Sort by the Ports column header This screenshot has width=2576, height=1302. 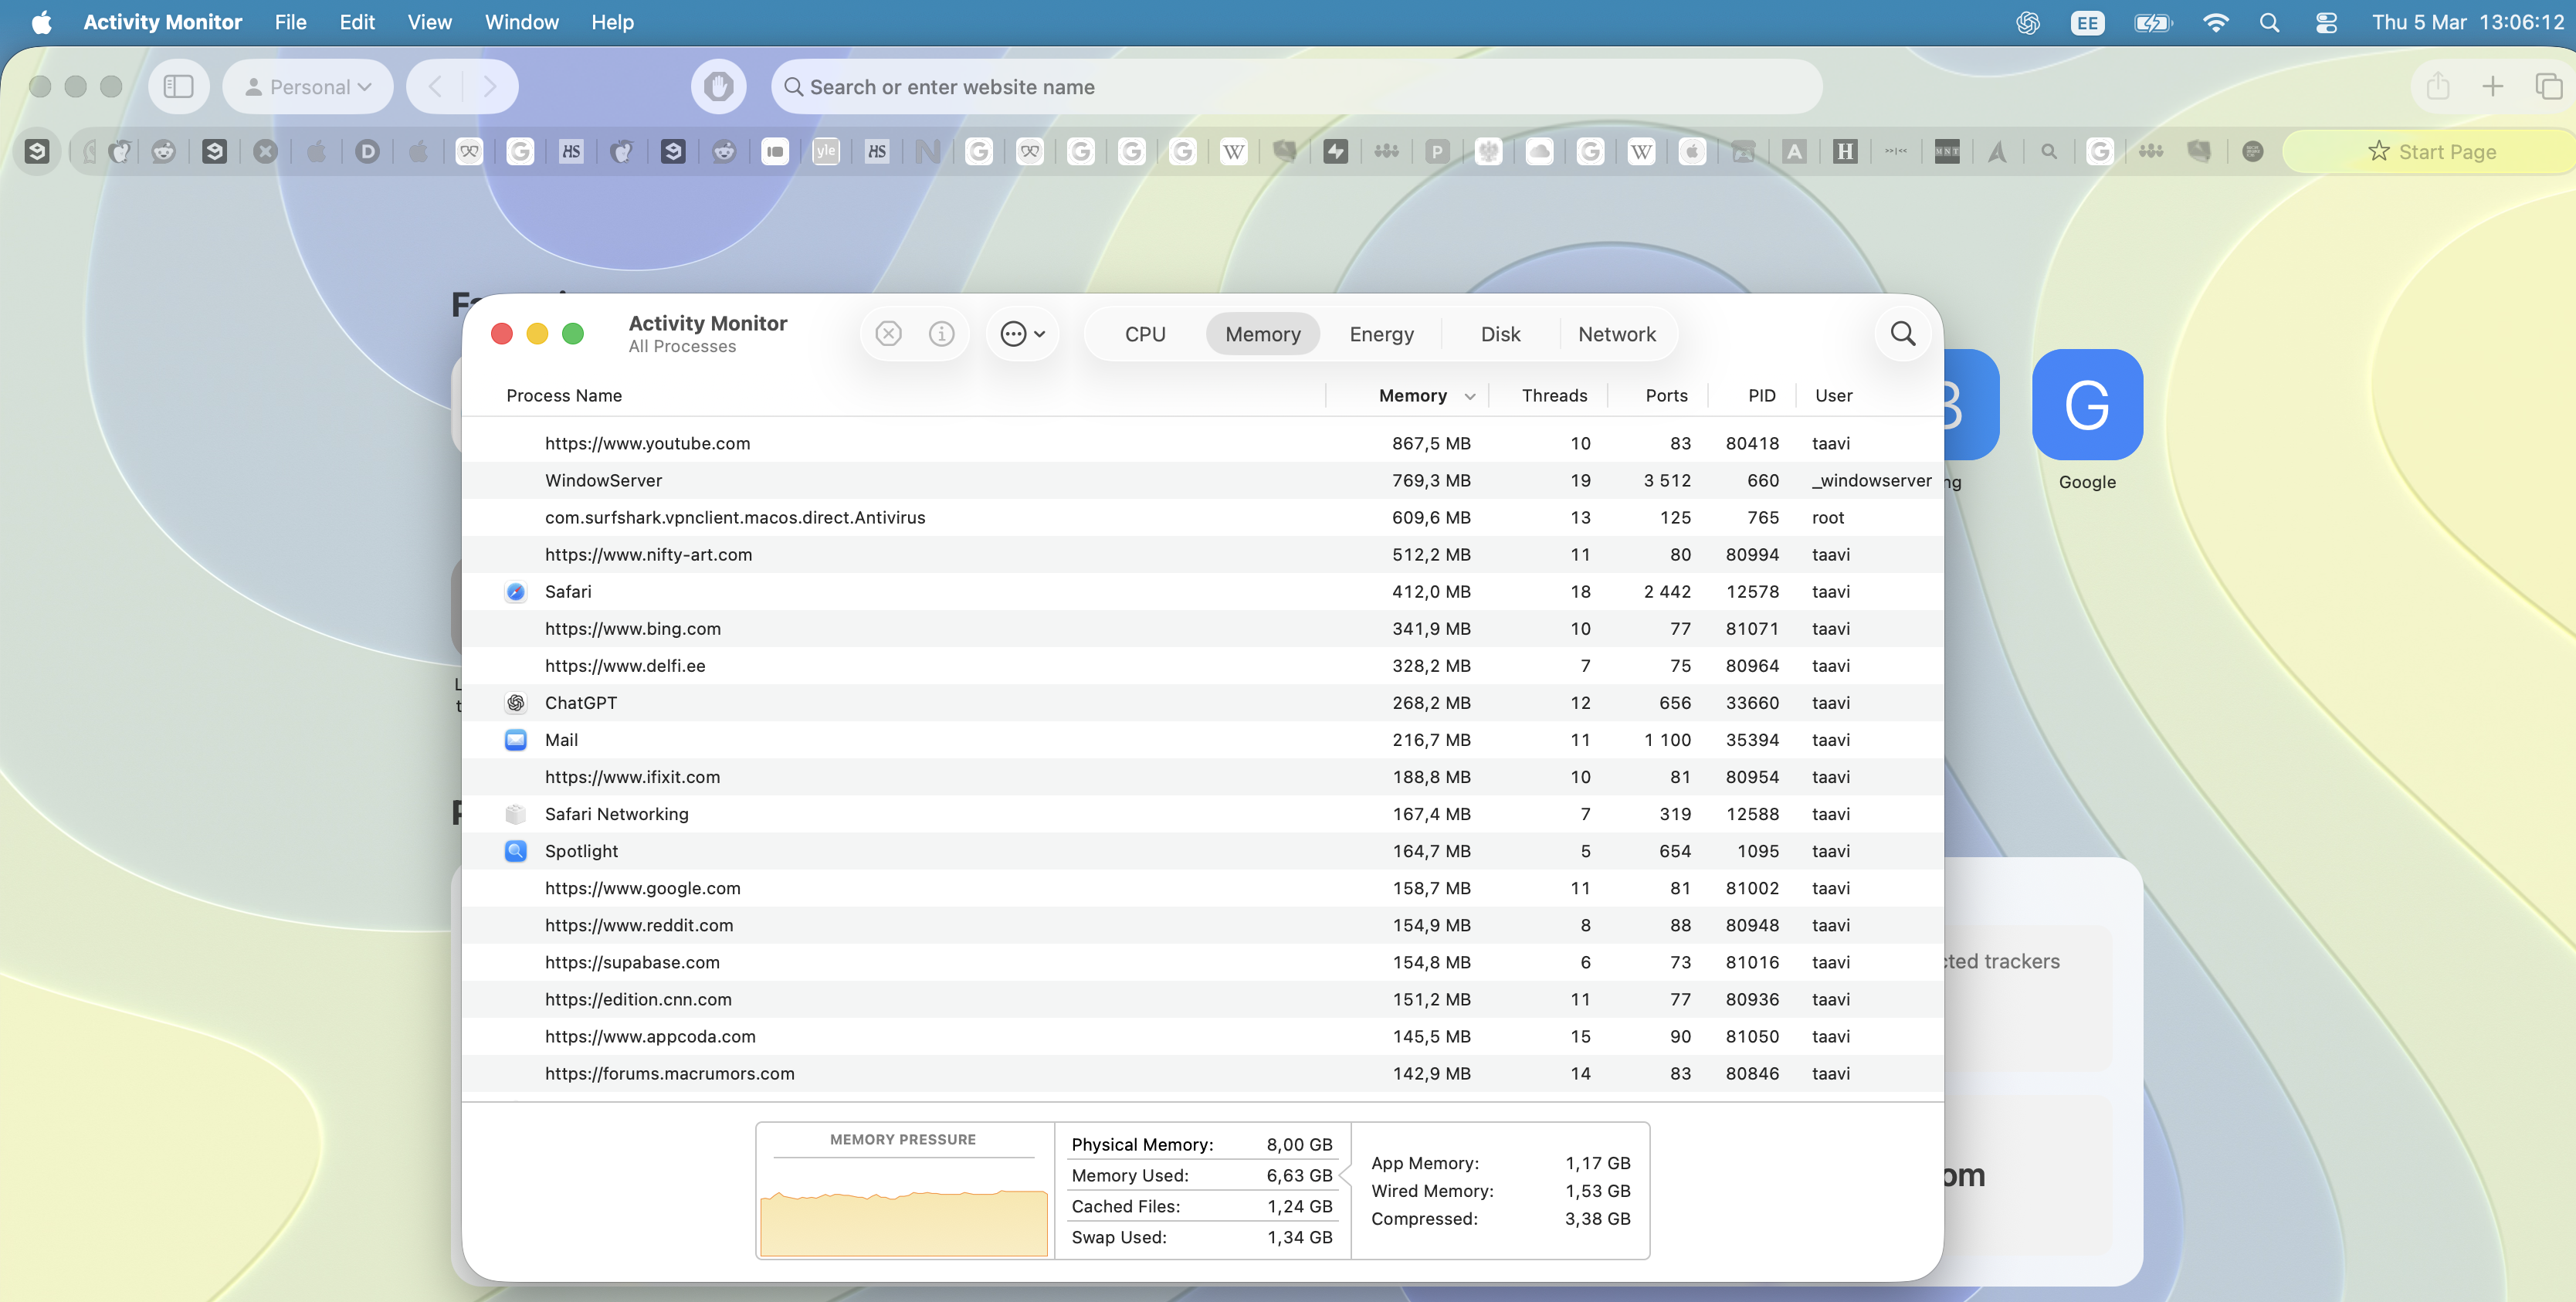pos(1666,396)
